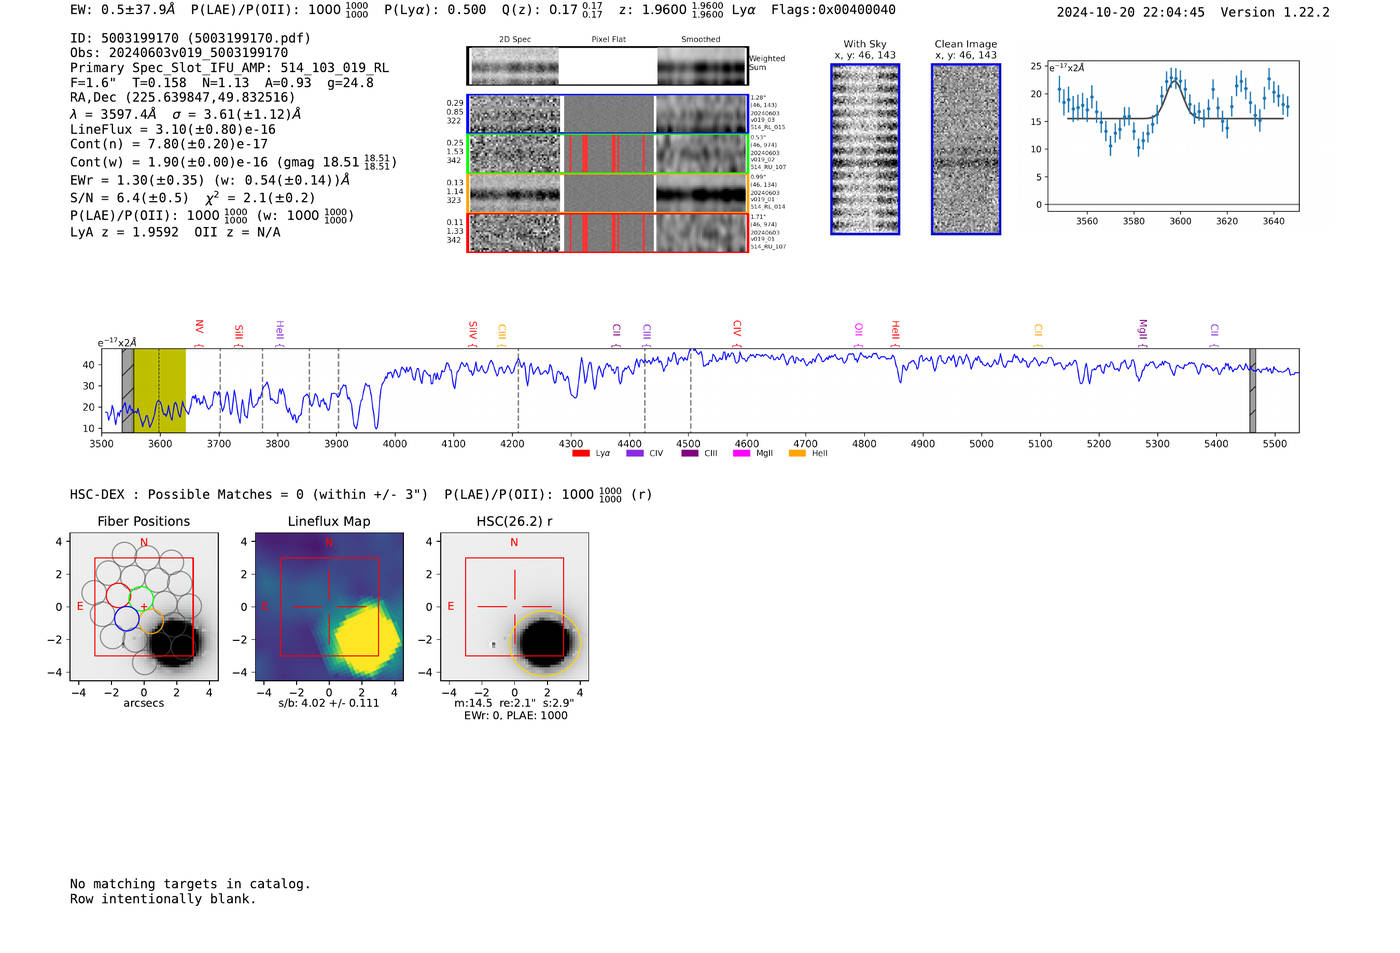Click the orange HeII legend swatch
Viewport: 1400px width, 953px height.
[797, 454]
